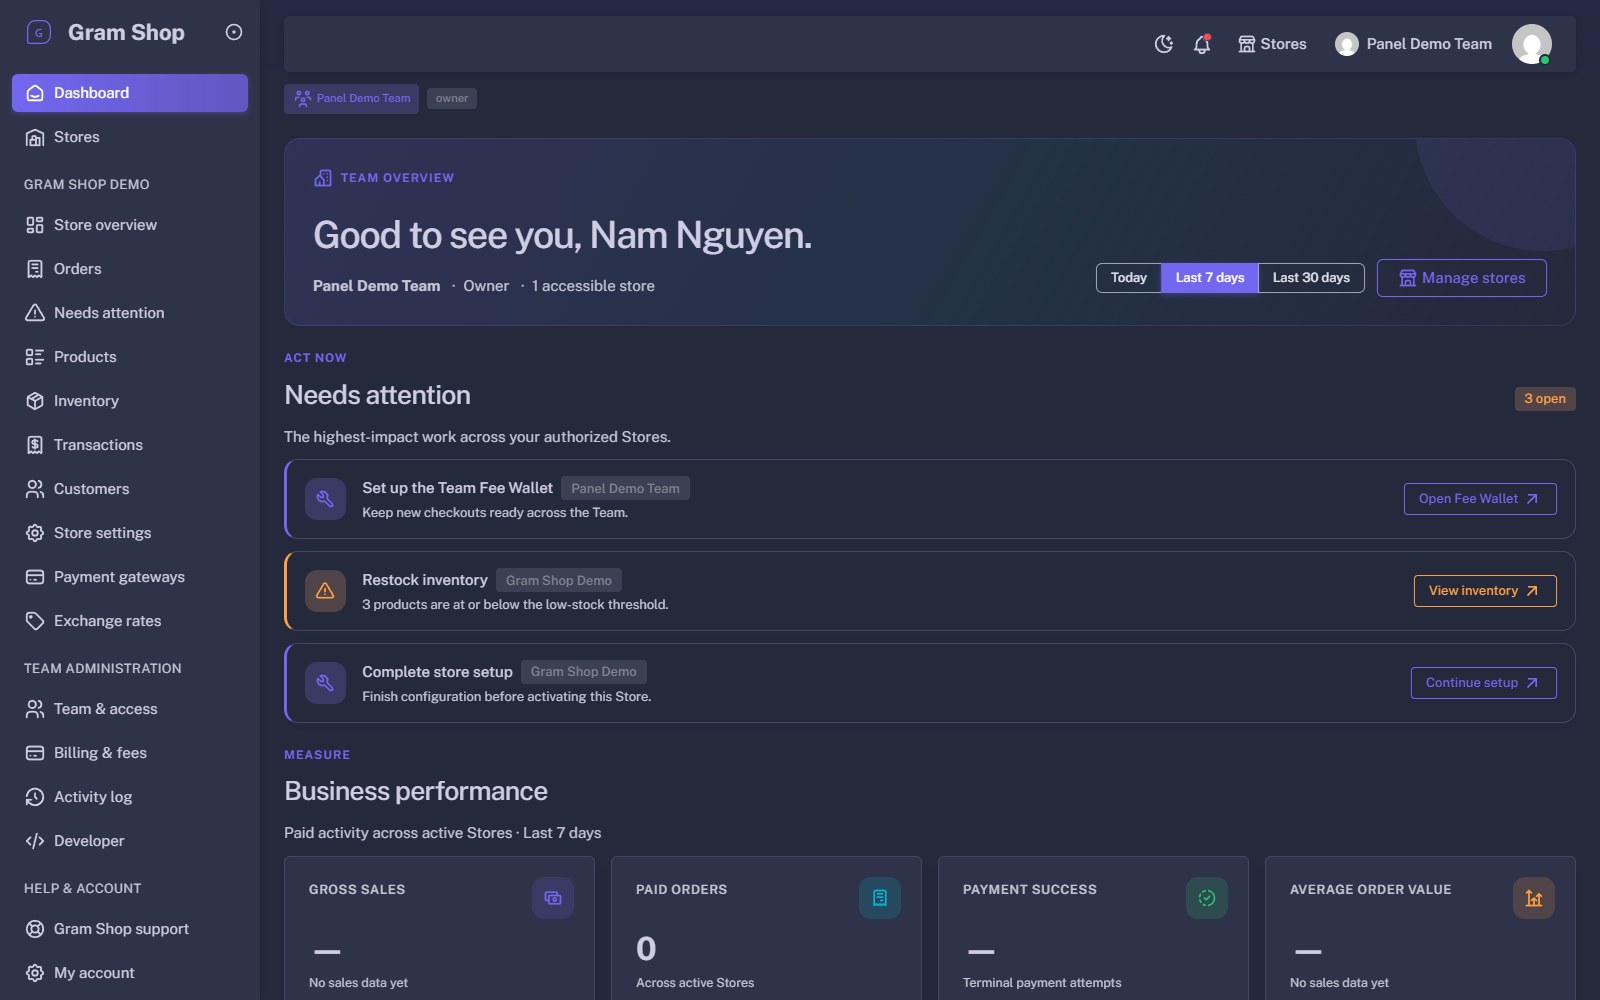Open Orders page
Screen dimensions: 1600x1000
pos(130,269)
